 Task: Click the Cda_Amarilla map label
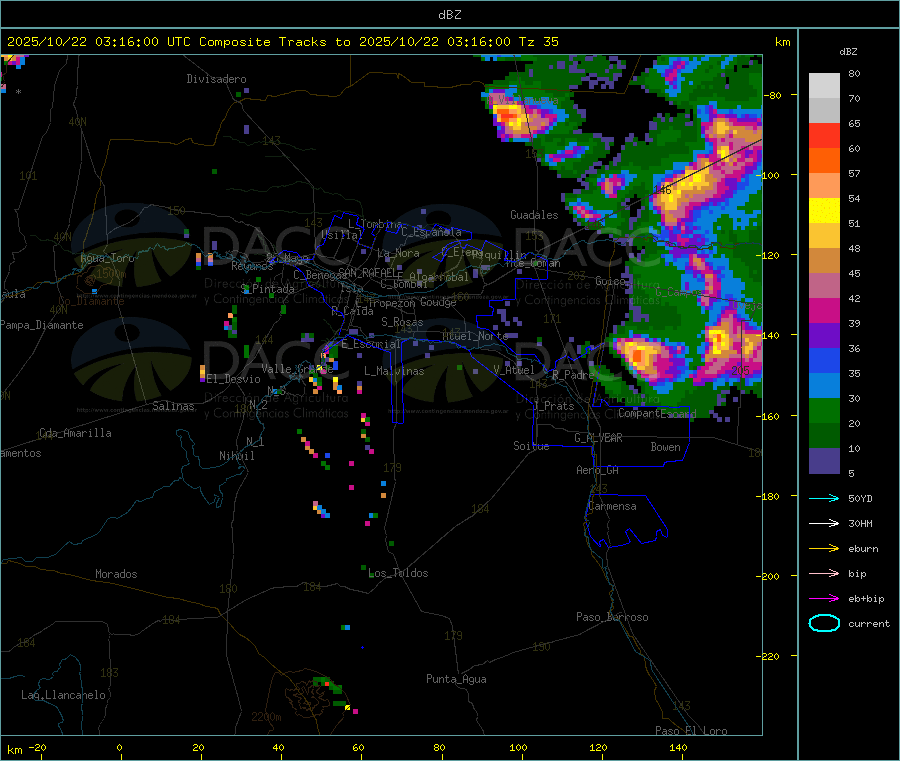tap(75, 433)
